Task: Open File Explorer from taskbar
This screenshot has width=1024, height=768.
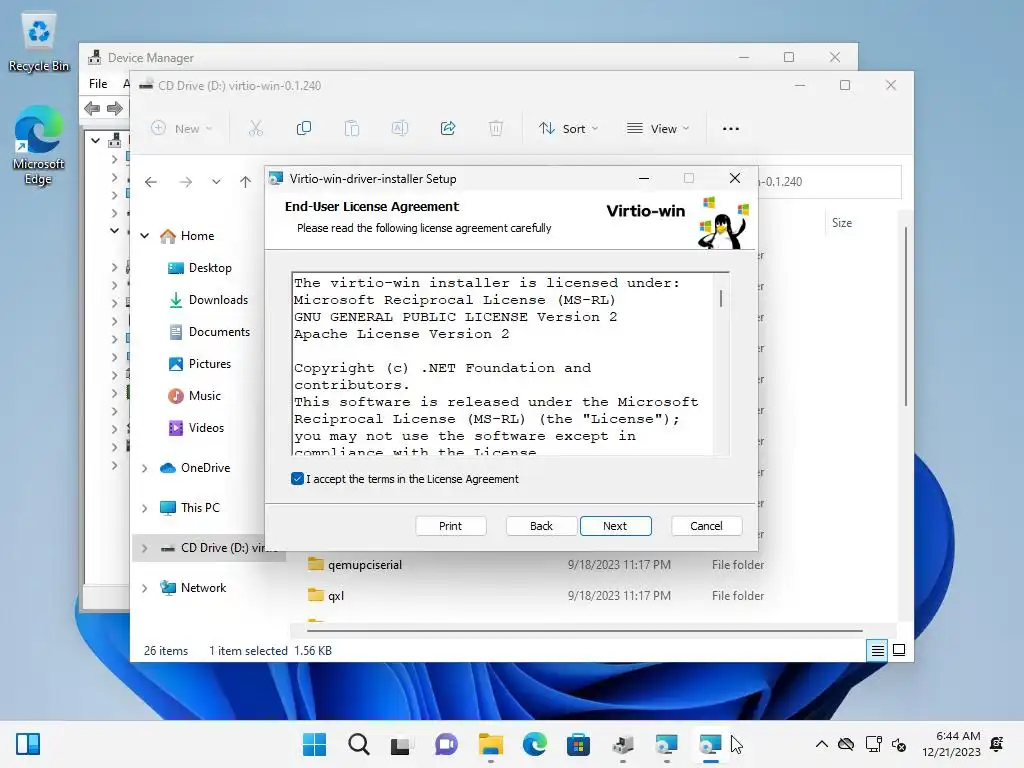Action: pyautogui.click(x=490, y=744)
